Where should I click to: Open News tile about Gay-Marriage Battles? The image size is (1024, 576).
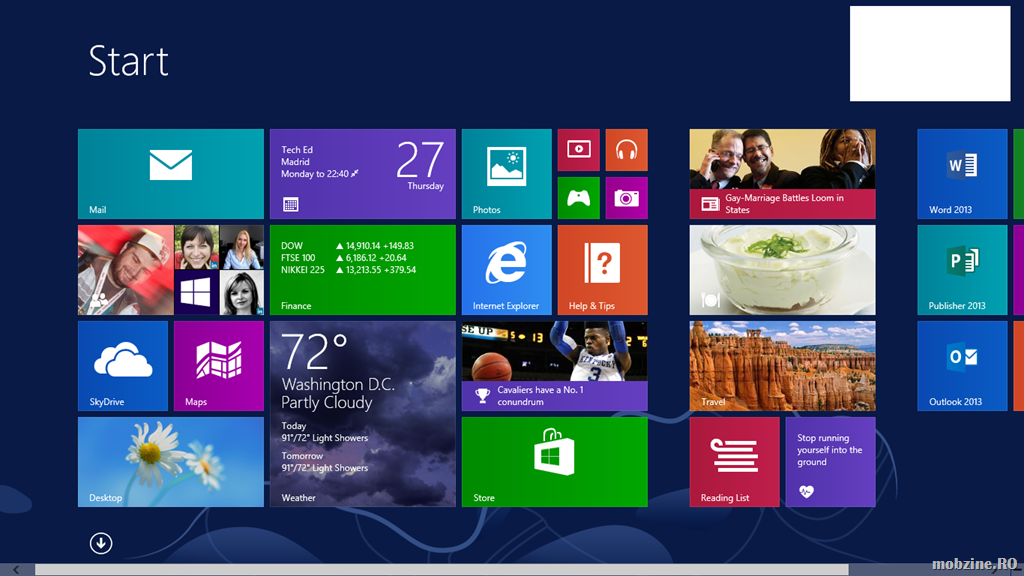coord(782,174)
